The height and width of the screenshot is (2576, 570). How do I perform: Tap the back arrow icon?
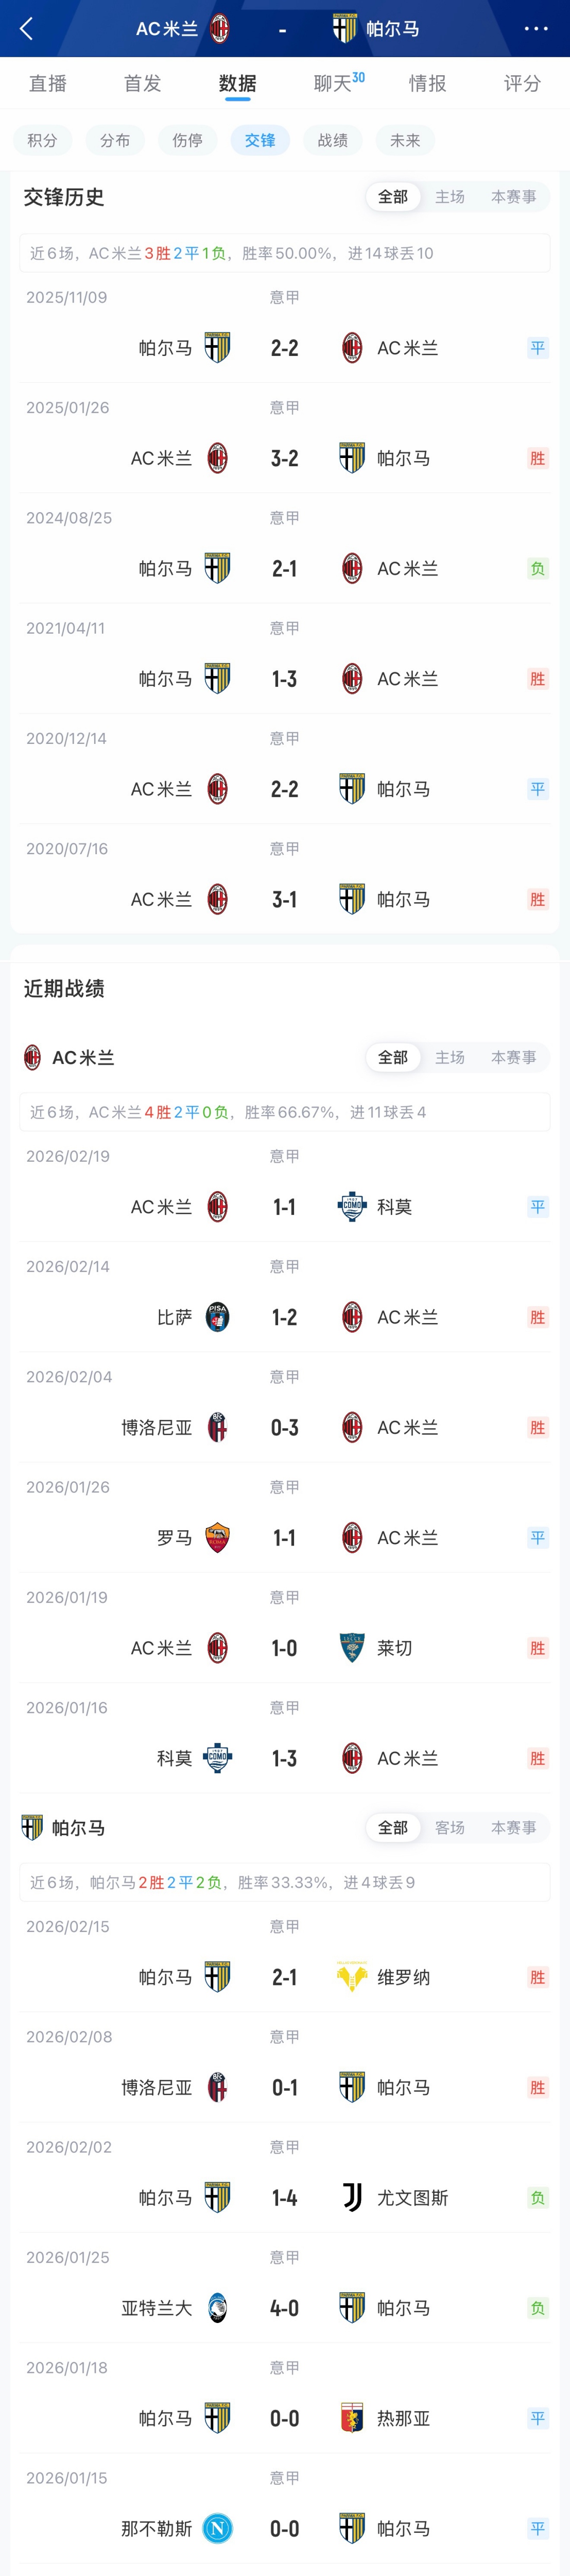[x=27, y=29]
